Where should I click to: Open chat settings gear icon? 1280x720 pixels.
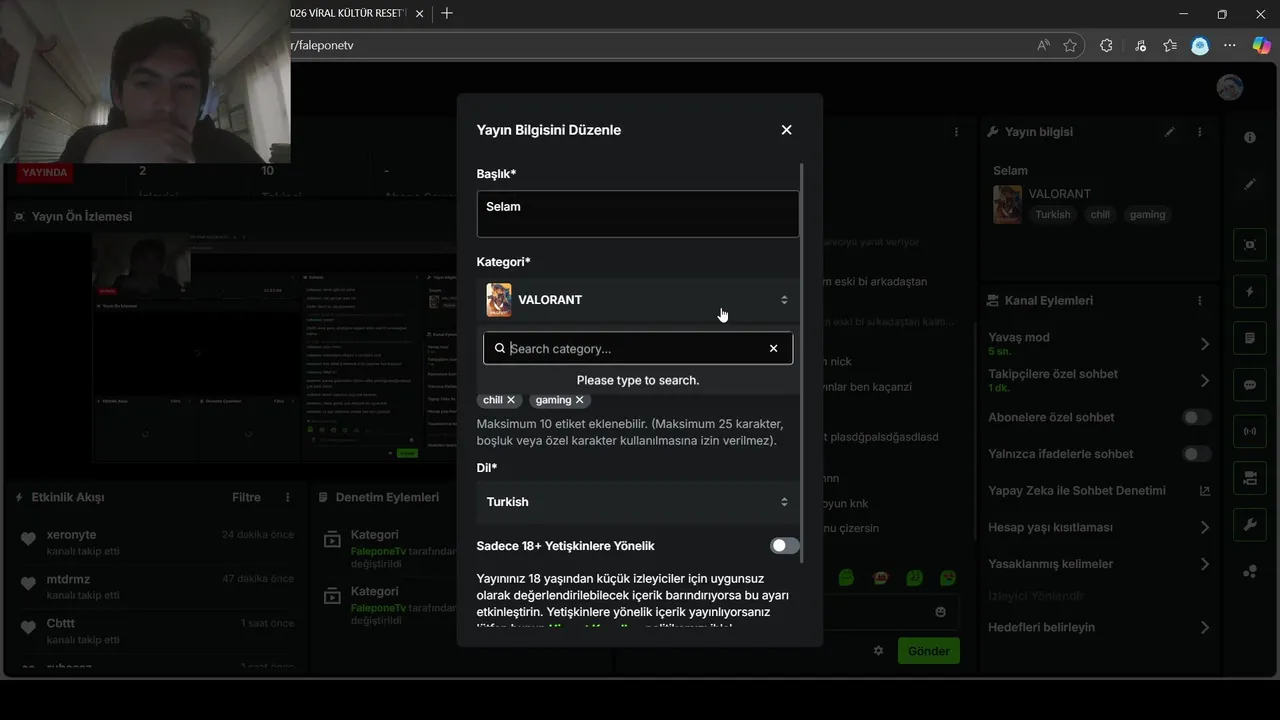[x=878, y=651]
